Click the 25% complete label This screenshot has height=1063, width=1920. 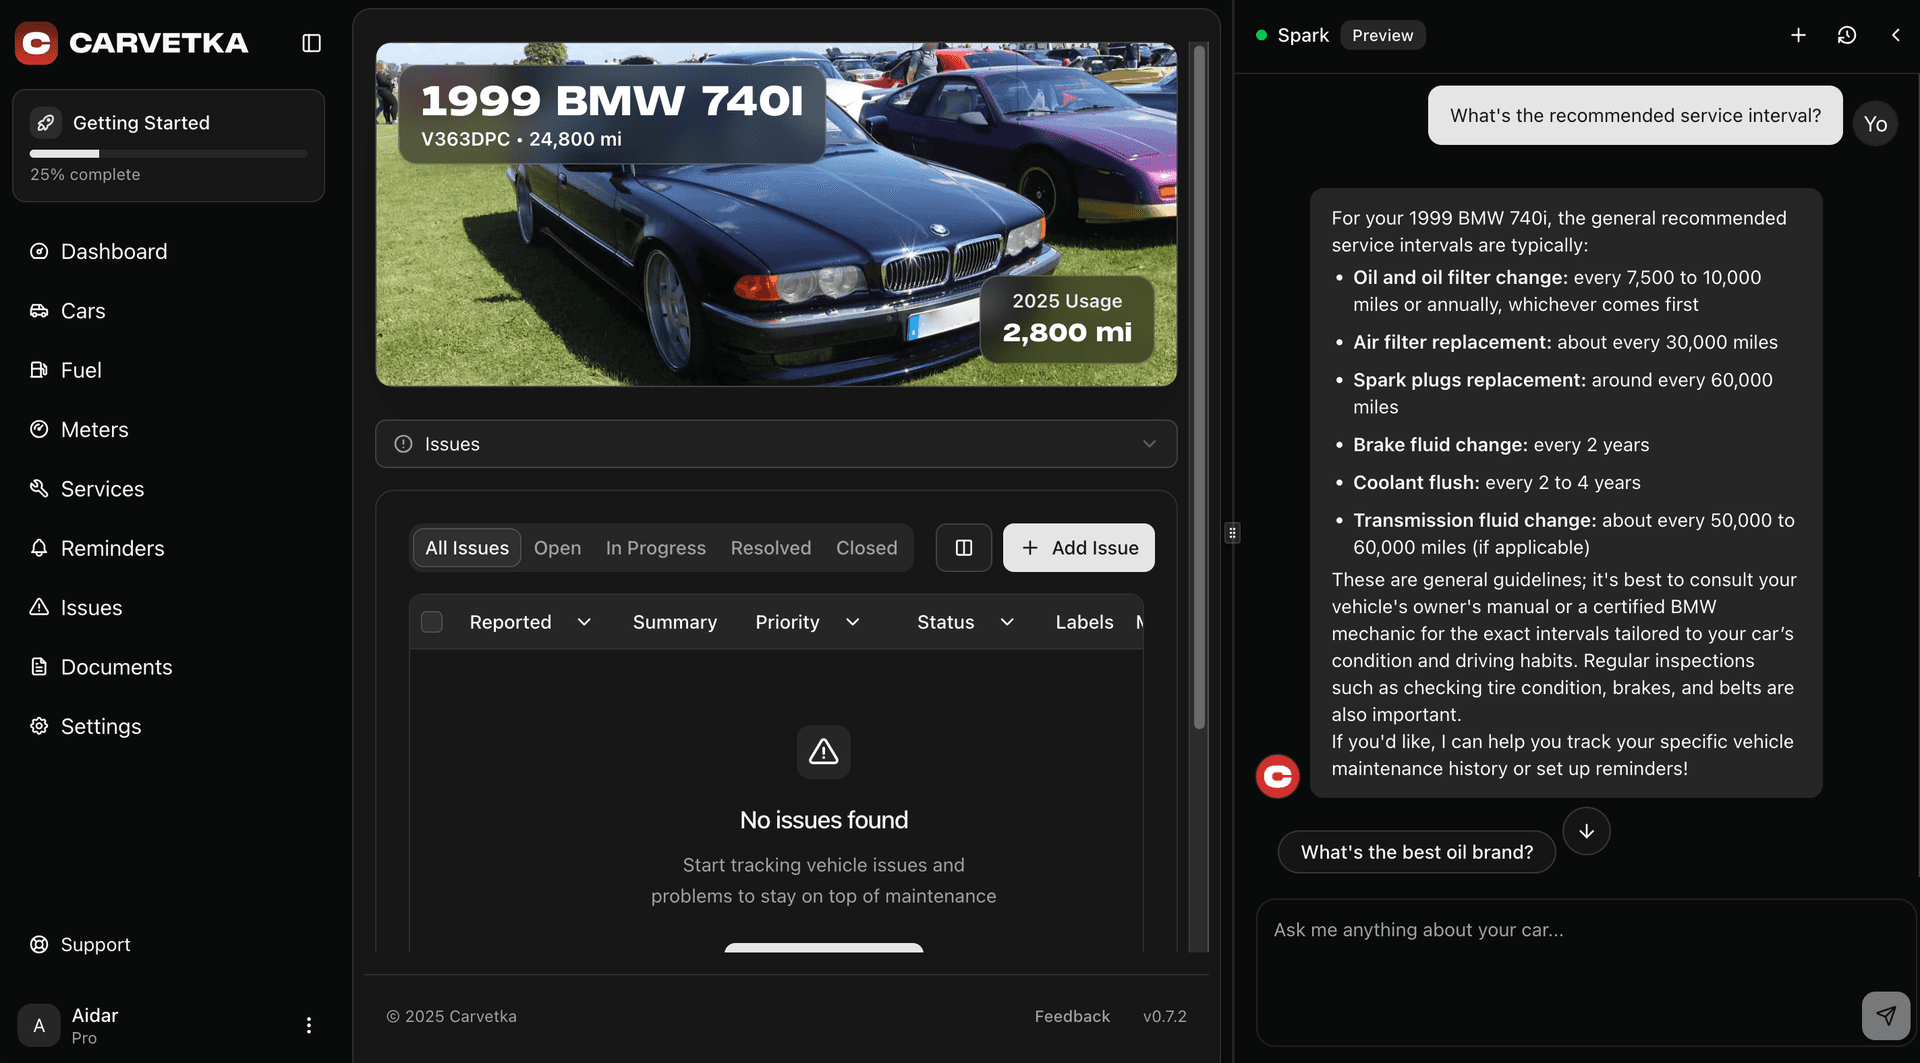pos(85,174)
